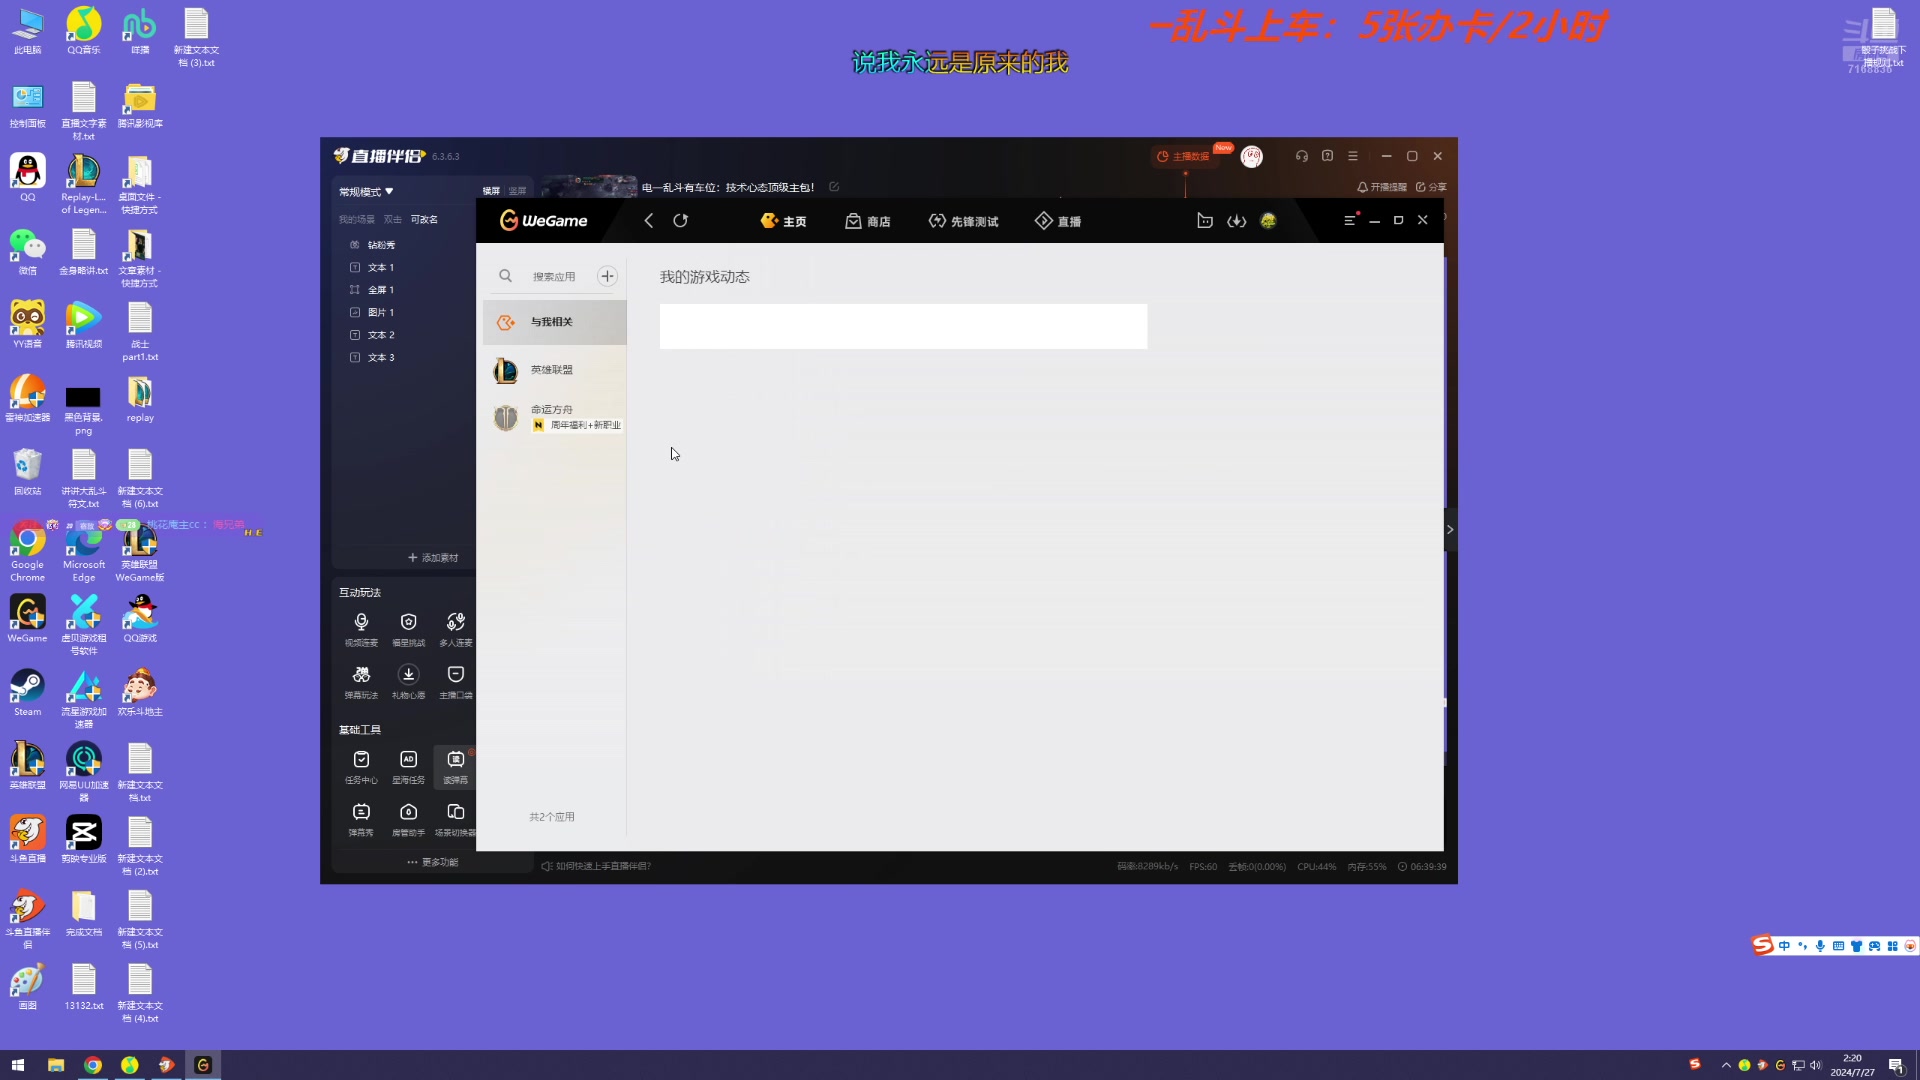Open the WeGame hamburger menu

[x=1350, y=220]
